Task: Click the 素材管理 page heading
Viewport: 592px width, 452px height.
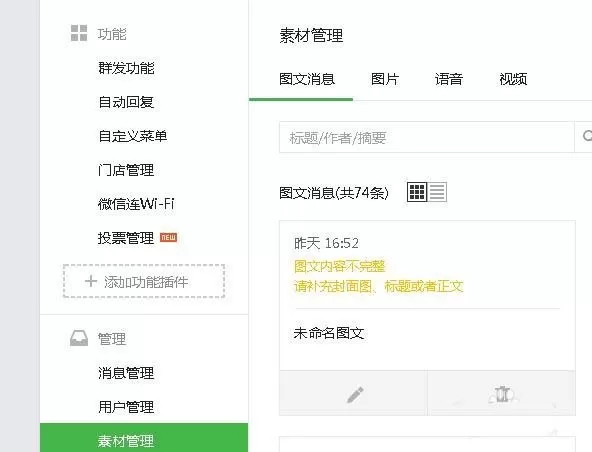Action: point(311,36)
